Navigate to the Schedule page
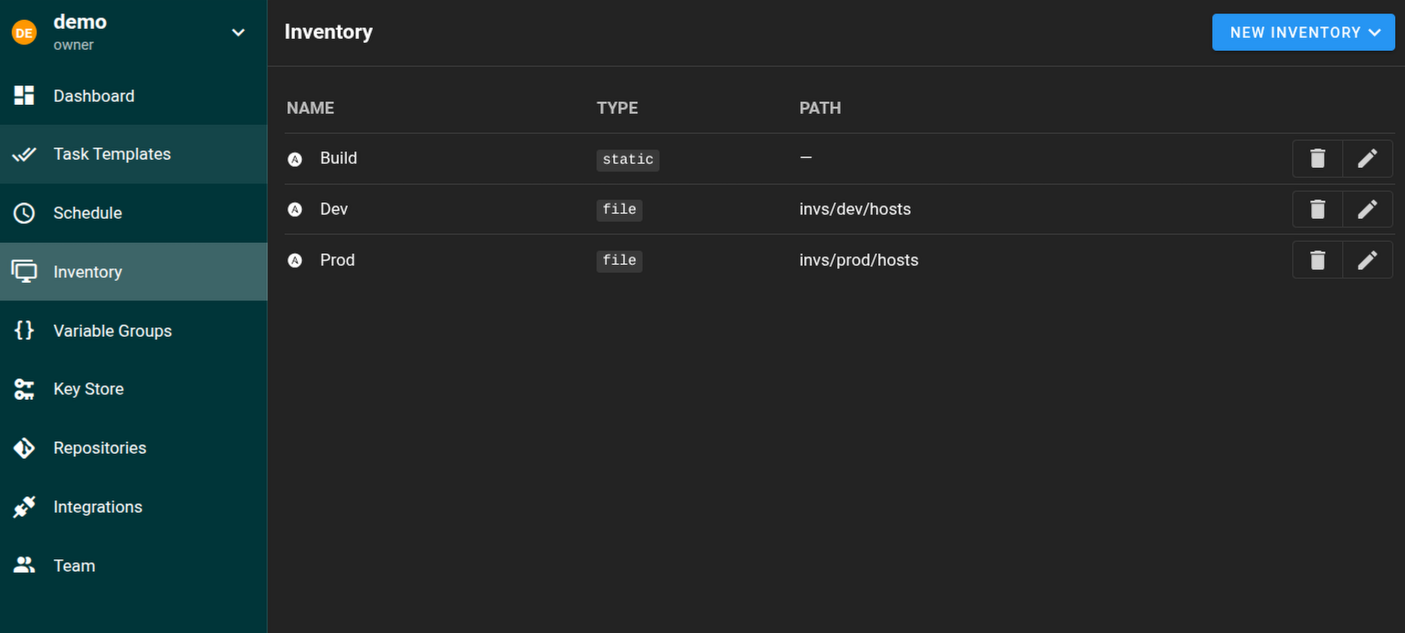Image resolution: width=1405 pixels, height=633 pixels. [88, 213]
